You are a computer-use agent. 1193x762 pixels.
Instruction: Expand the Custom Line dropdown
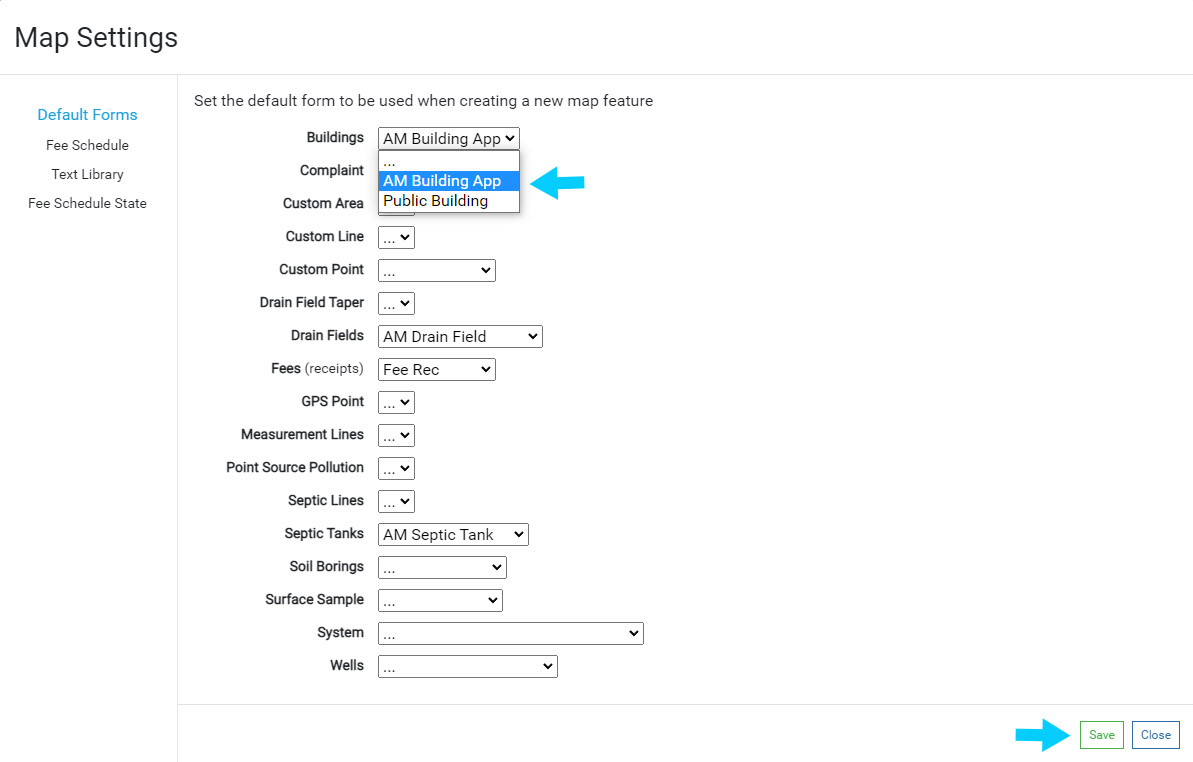point(396,238)
